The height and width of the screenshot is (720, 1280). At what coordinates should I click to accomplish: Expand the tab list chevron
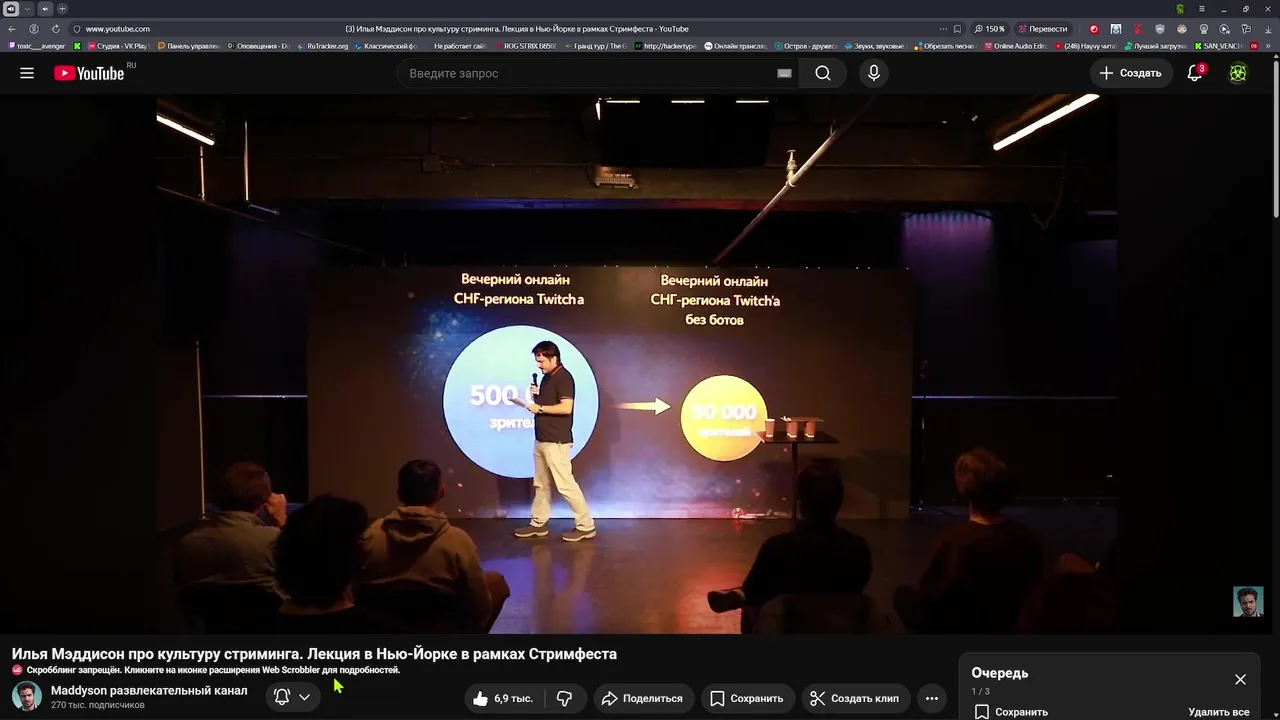click(x=28, y=9)
